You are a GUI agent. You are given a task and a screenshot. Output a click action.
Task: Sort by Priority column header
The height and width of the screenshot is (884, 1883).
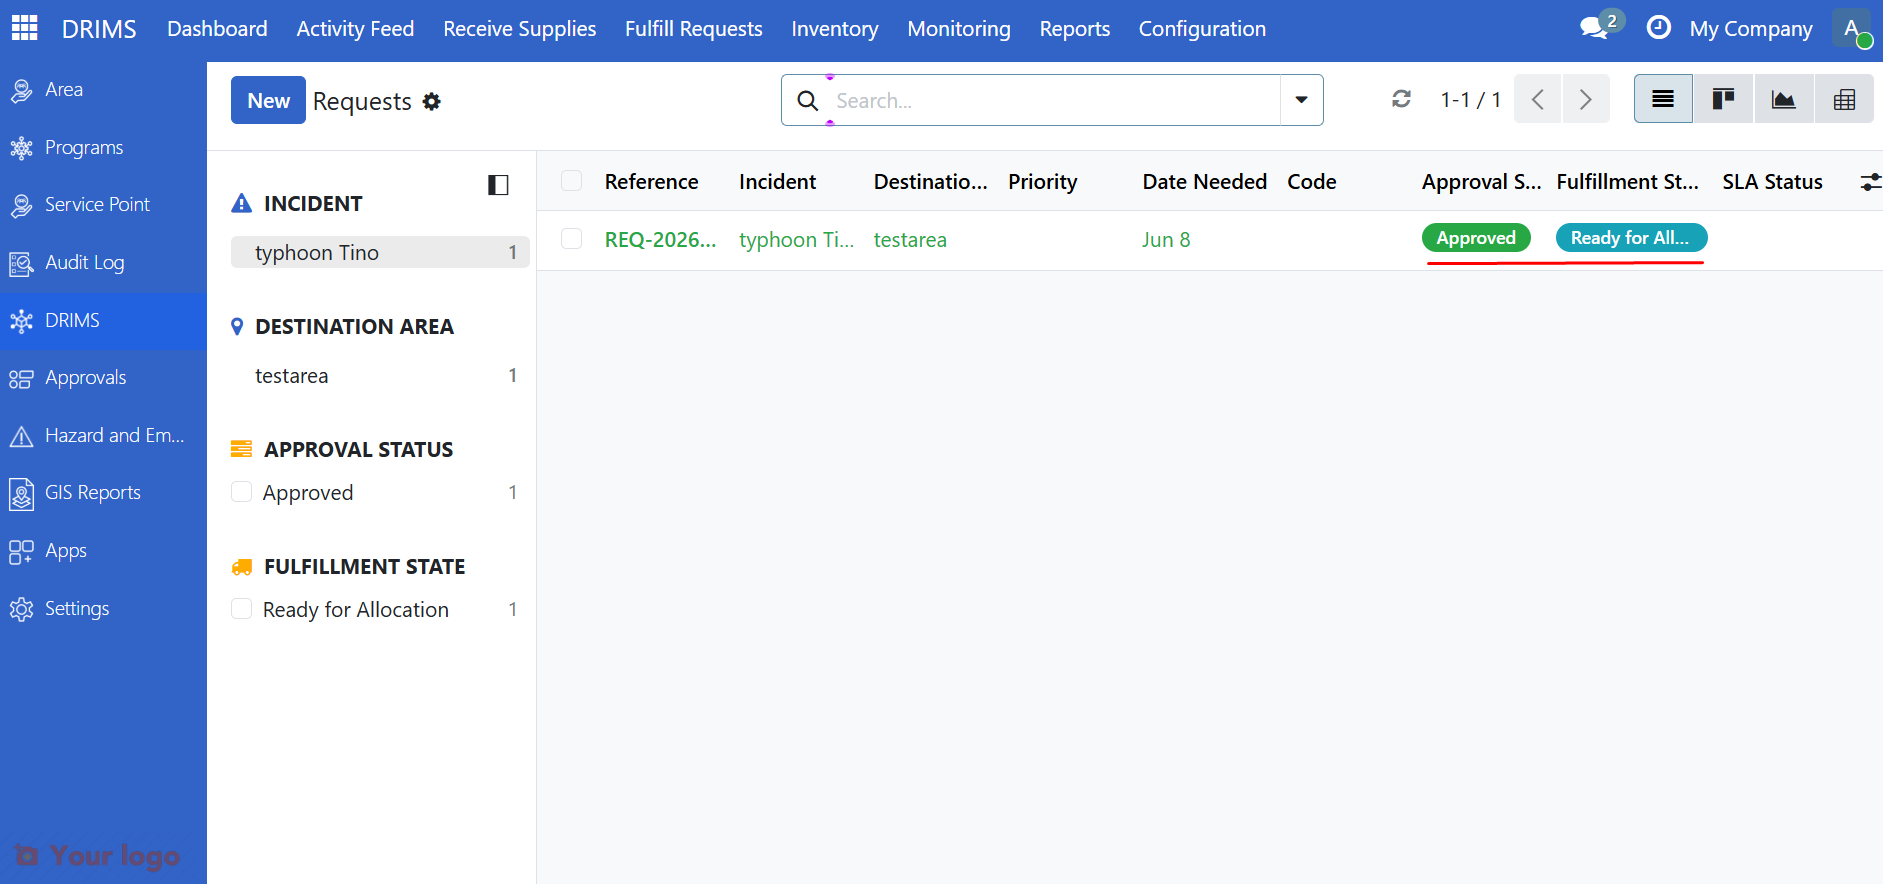click(x=1042, y=182)
